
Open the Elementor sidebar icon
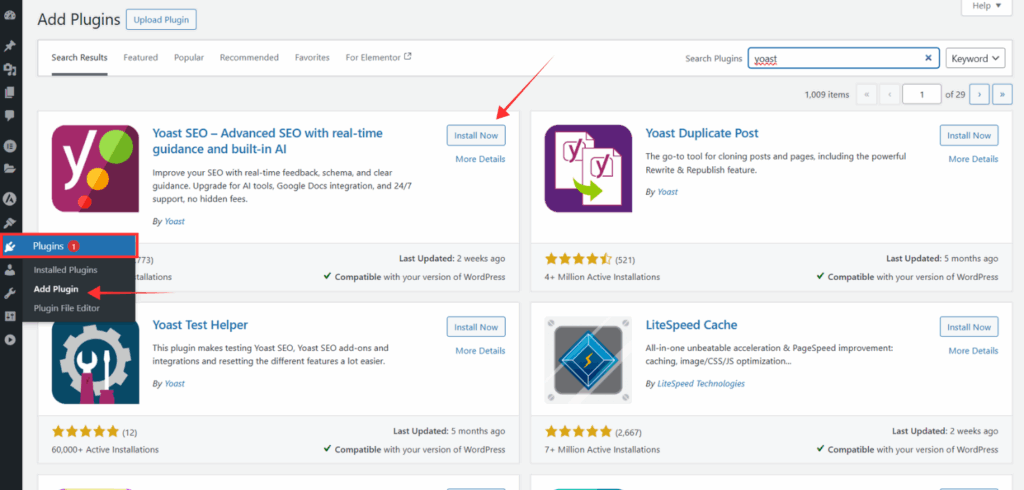(x=10, y=146)
